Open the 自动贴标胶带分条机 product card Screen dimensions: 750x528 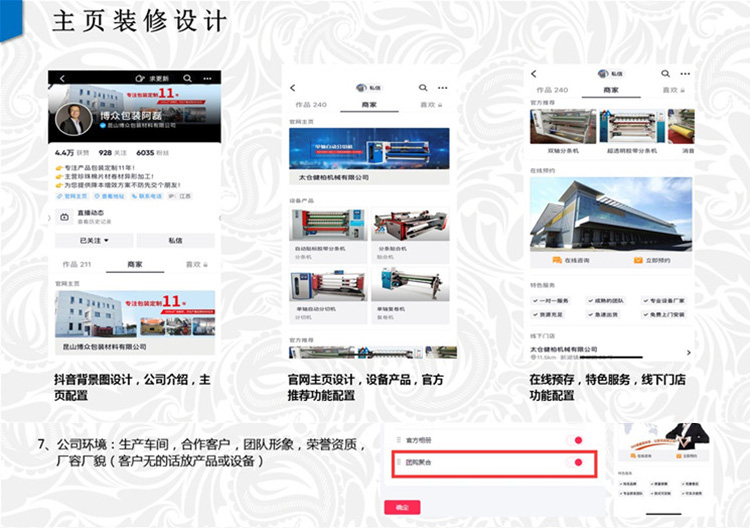(328, 235)
